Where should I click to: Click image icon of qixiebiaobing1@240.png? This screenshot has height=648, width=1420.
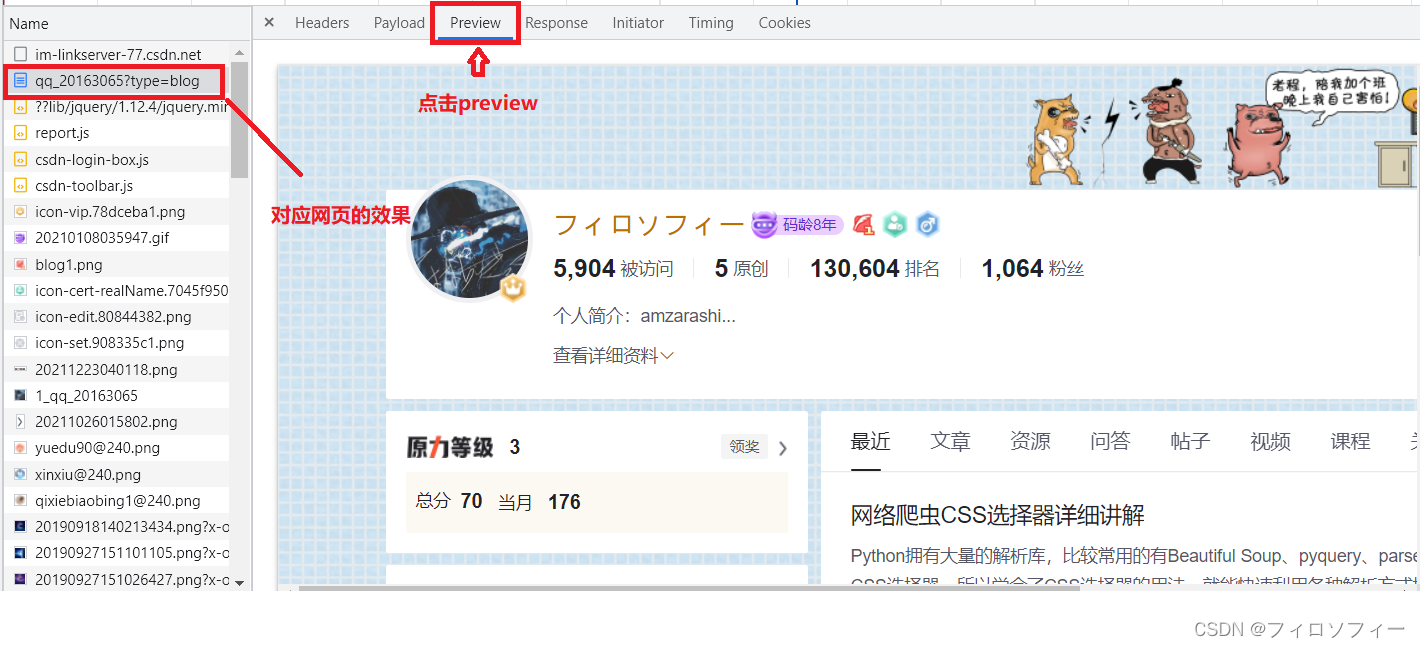click(20, 500)
